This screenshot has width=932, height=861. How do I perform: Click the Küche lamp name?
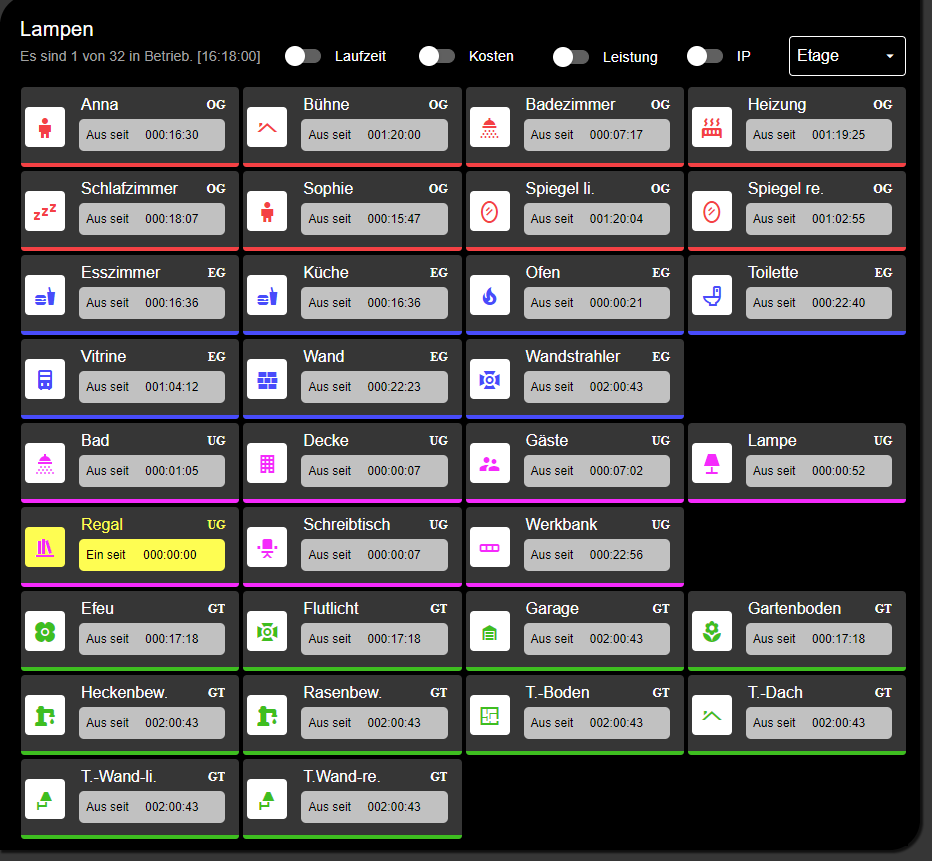[x=326, y=272]
